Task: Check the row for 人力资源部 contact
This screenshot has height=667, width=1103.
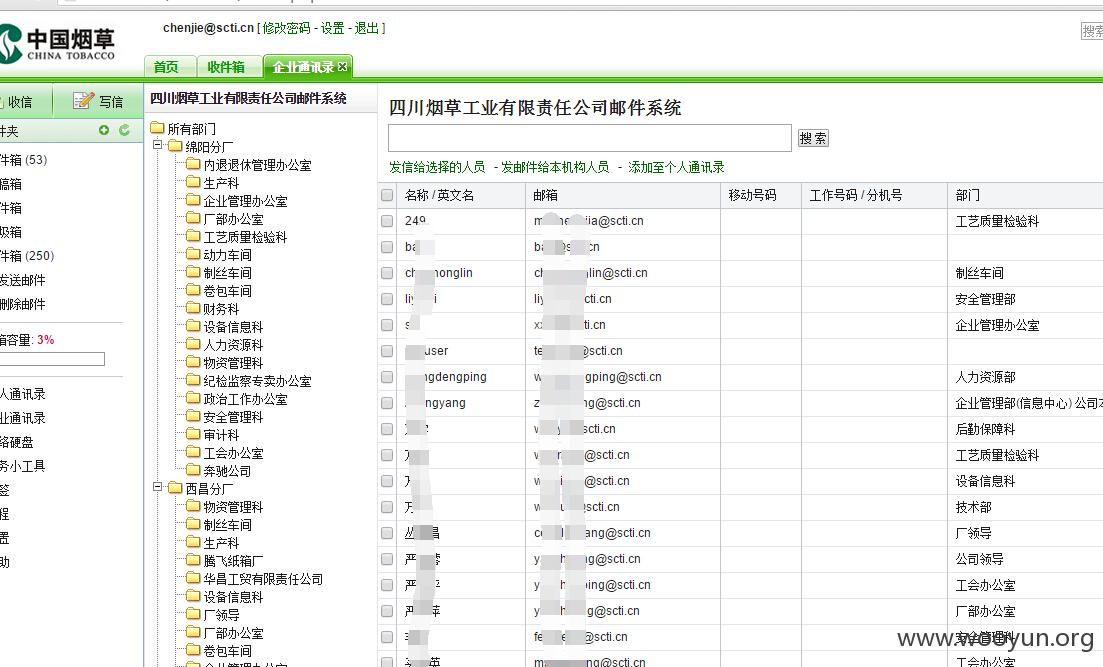Action: (387, 377)
